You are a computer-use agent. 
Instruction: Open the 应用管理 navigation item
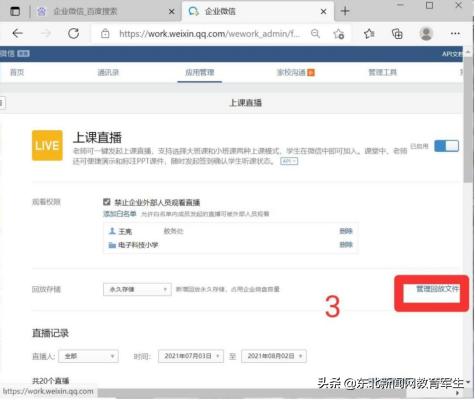tap(199, 72)
